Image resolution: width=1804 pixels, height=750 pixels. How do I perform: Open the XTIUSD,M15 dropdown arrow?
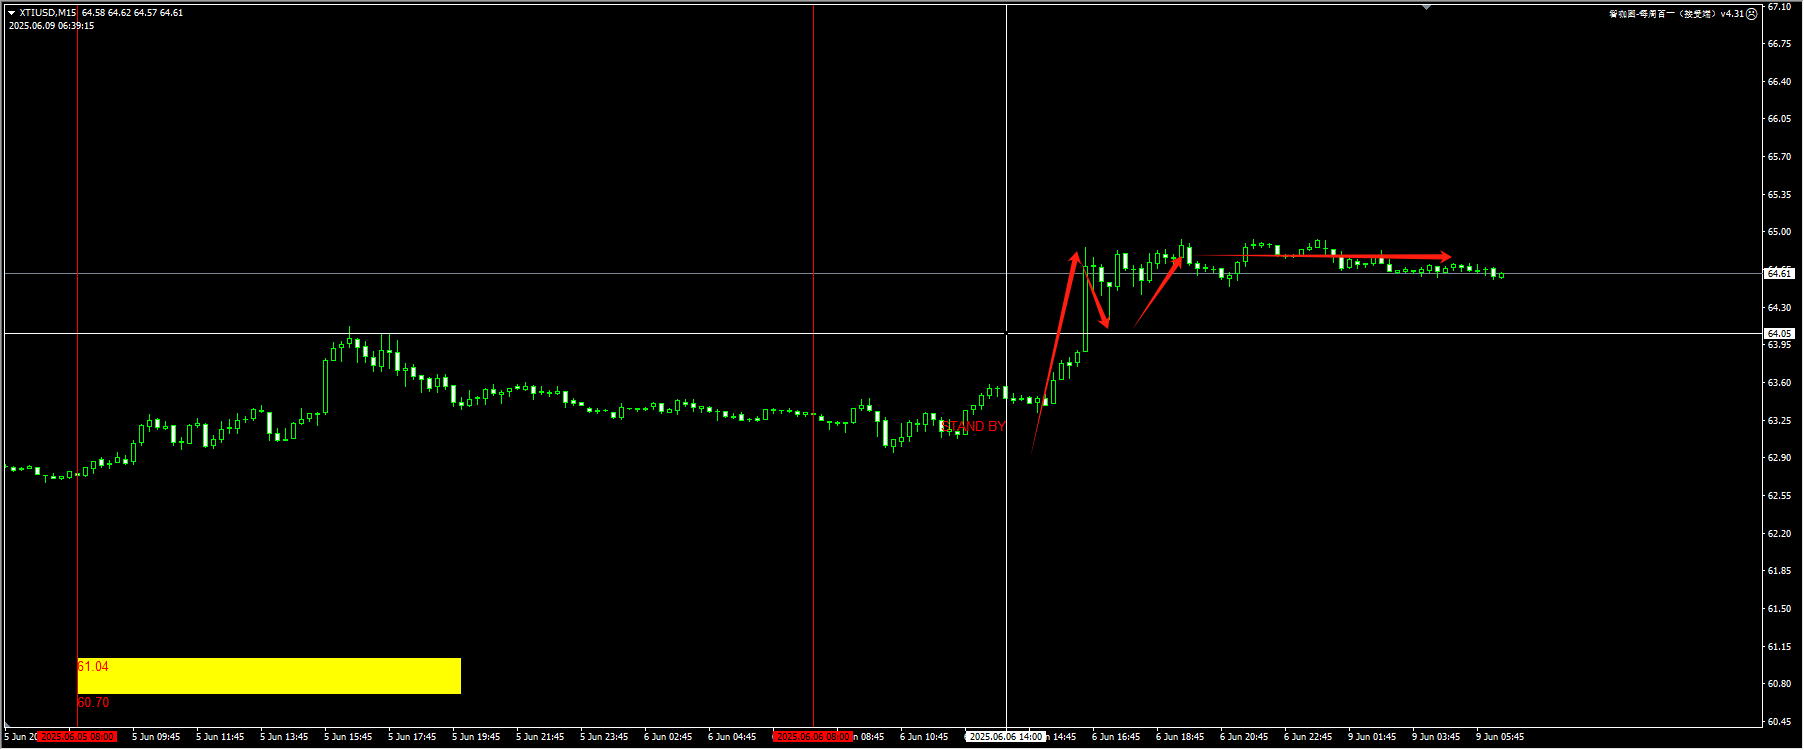pos(12,13)
